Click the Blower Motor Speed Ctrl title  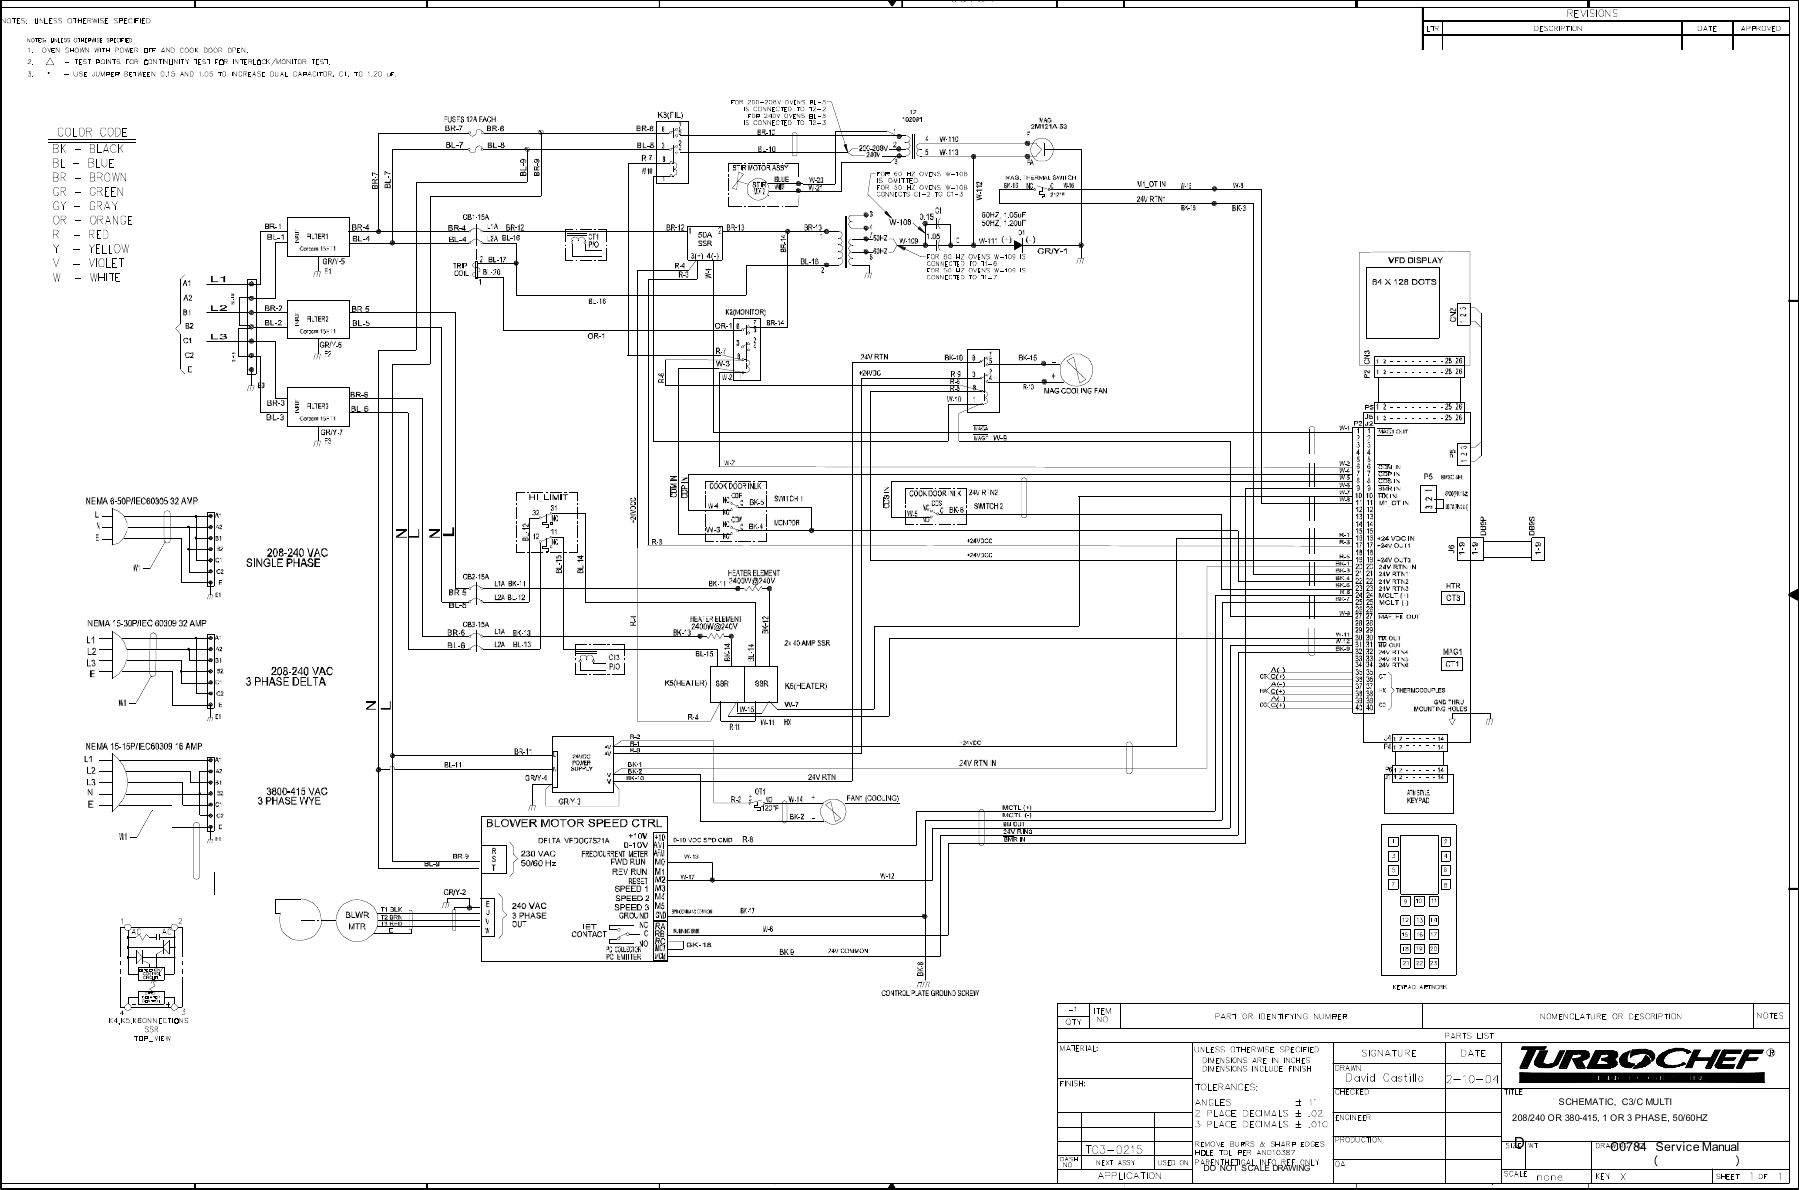coord(573,824)
